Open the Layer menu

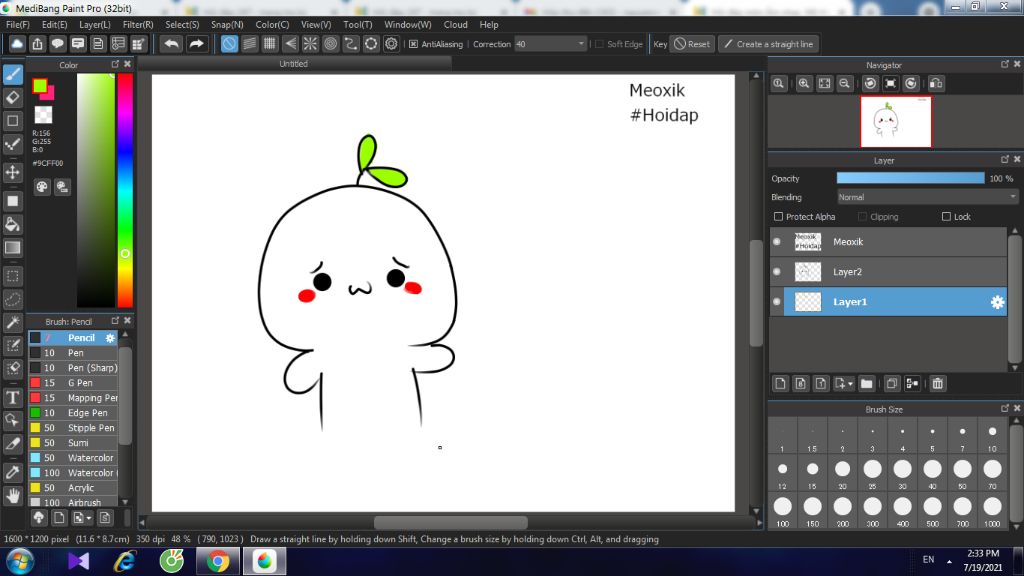coord(95,25)
